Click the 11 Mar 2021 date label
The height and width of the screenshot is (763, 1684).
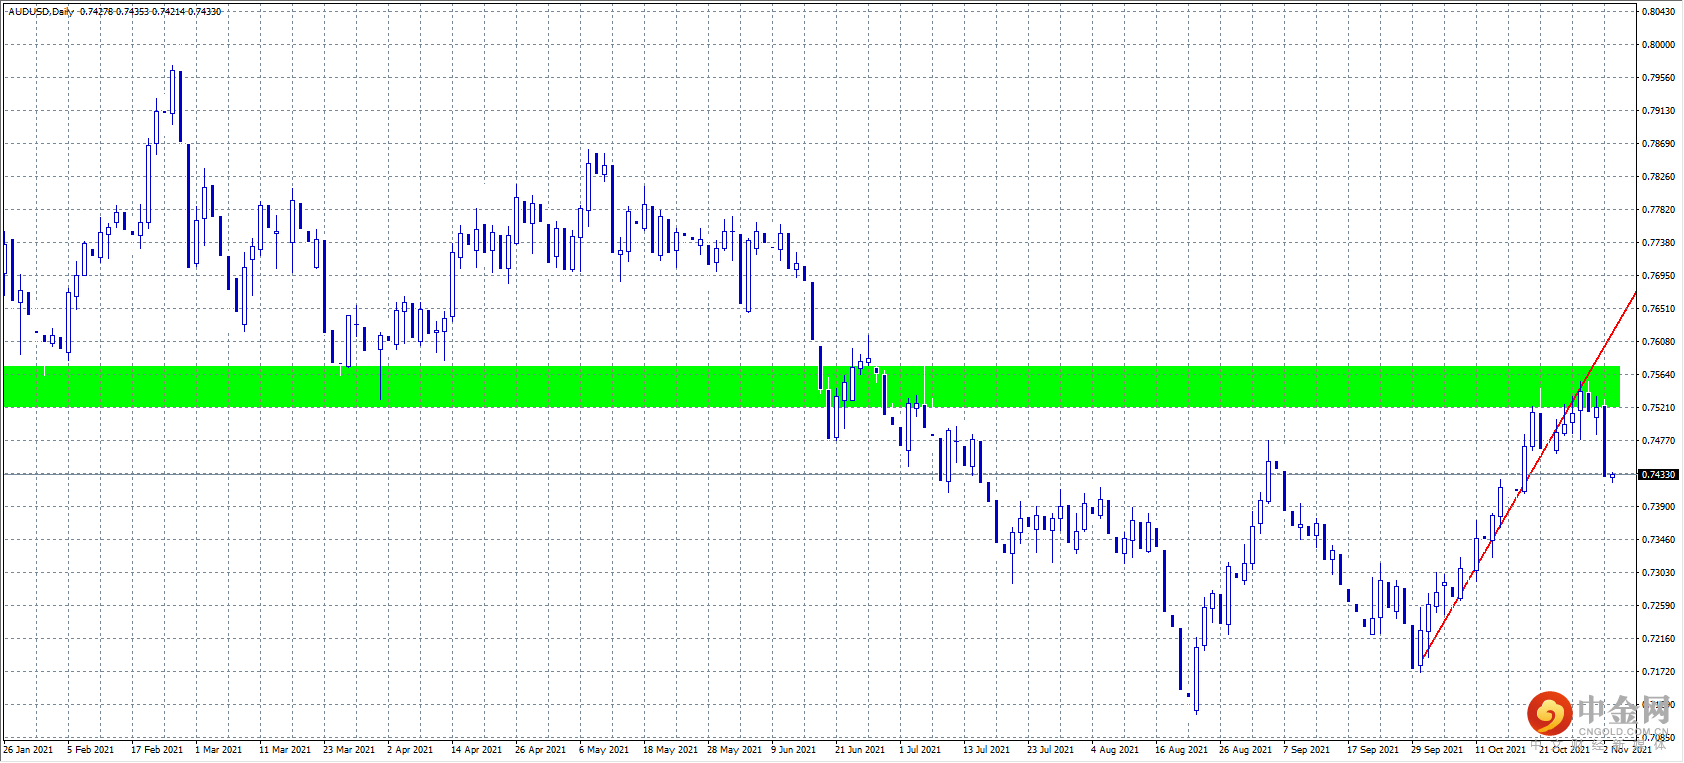285,750
